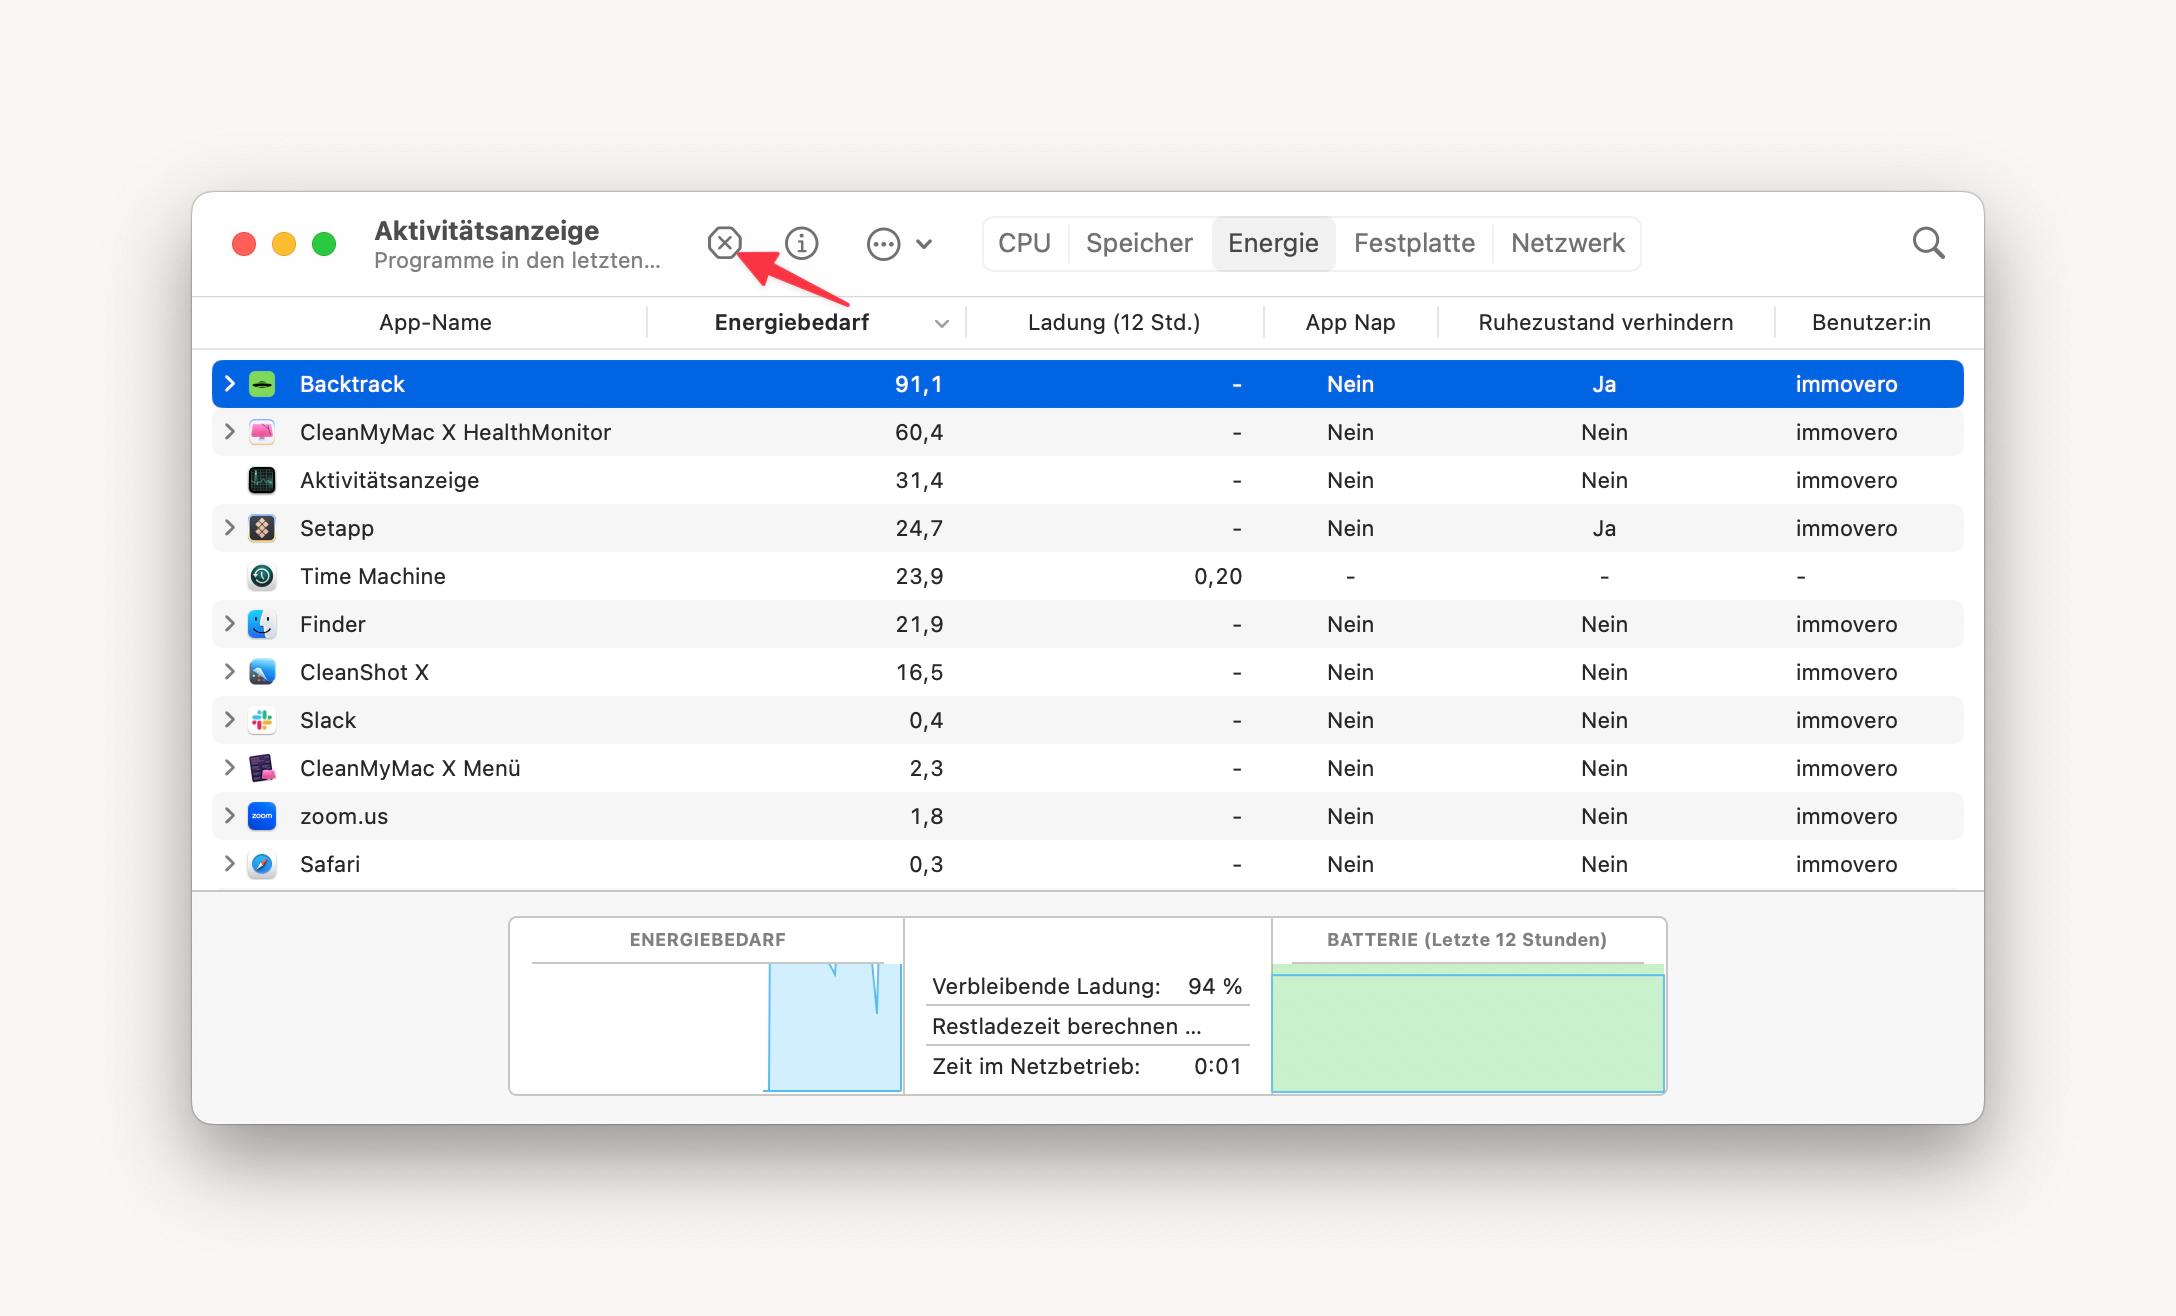Open the Festplatte tab
2176x1316 pixels.
tap(1414, 243)
